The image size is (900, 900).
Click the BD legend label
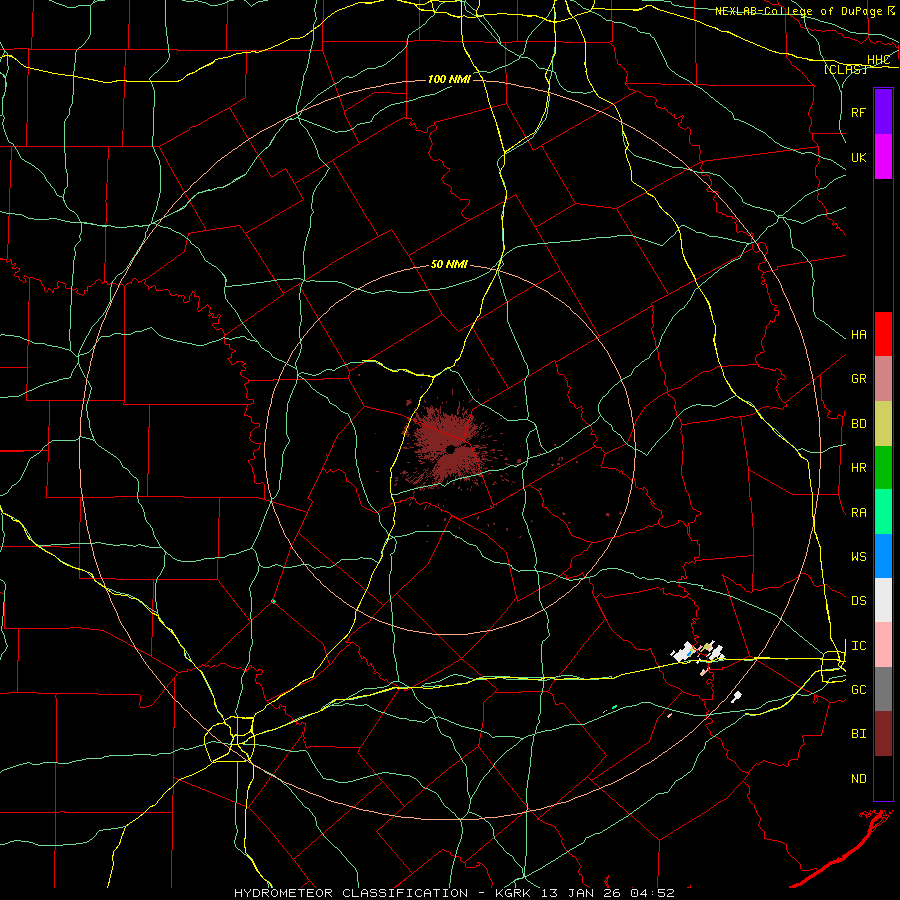858,424
